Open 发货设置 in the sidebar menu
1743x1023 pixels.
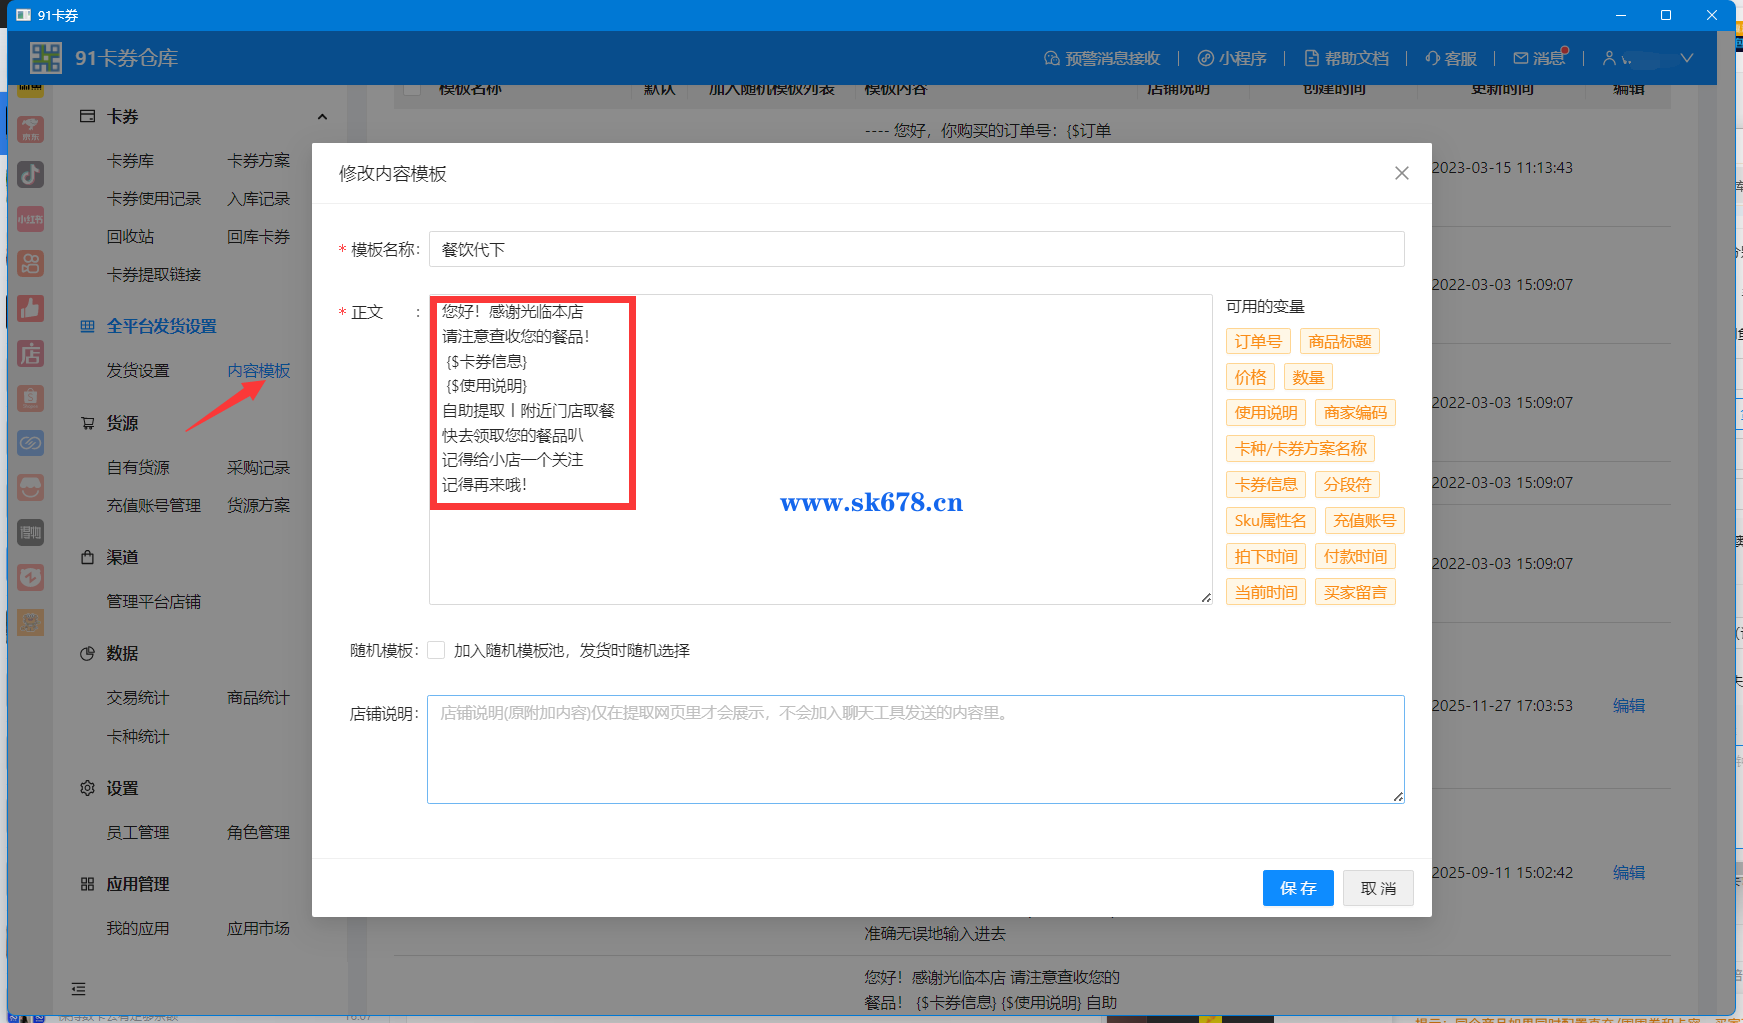[x=138, y=371]
